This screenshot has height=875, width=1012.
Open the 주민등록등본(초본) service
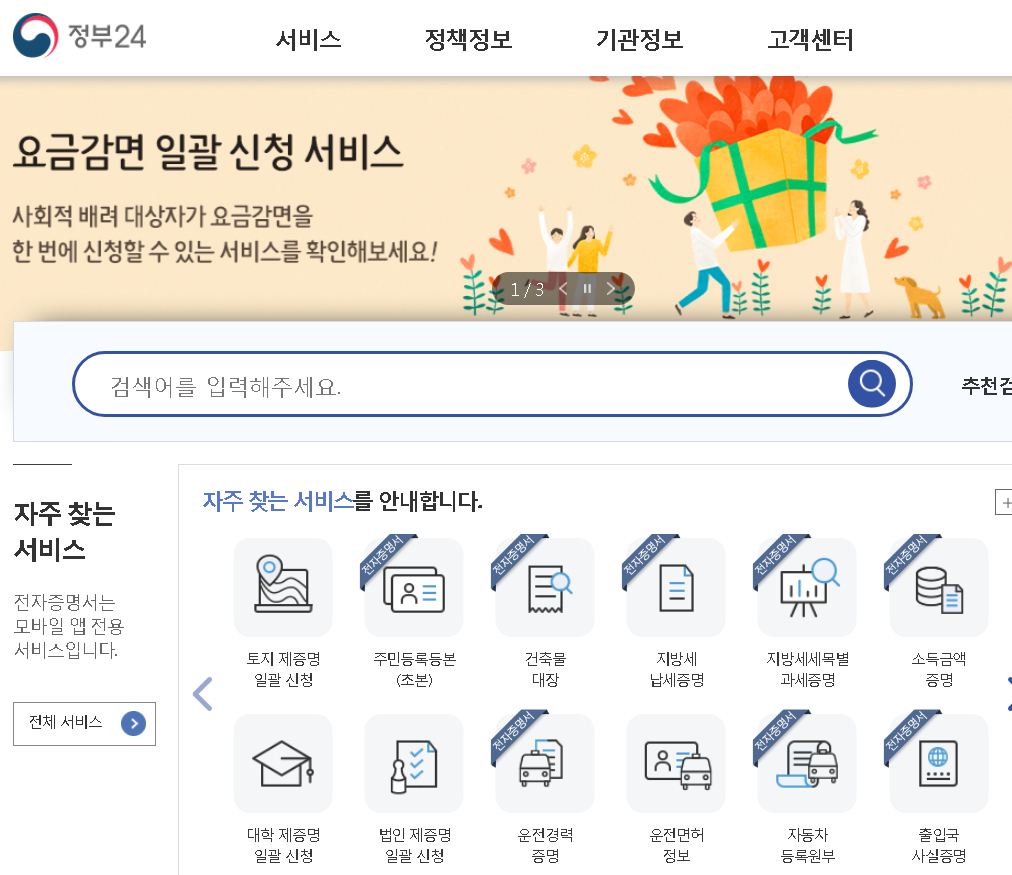click(413, 587)
